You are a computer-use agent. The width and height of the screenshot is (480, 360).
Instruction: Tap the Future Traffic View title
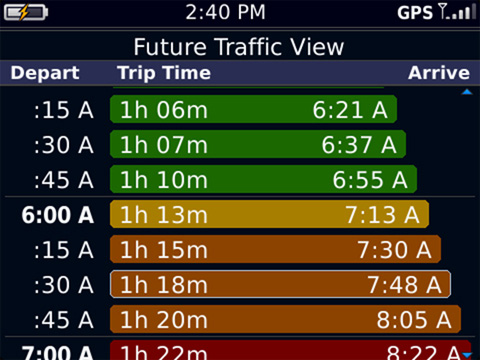239,47
